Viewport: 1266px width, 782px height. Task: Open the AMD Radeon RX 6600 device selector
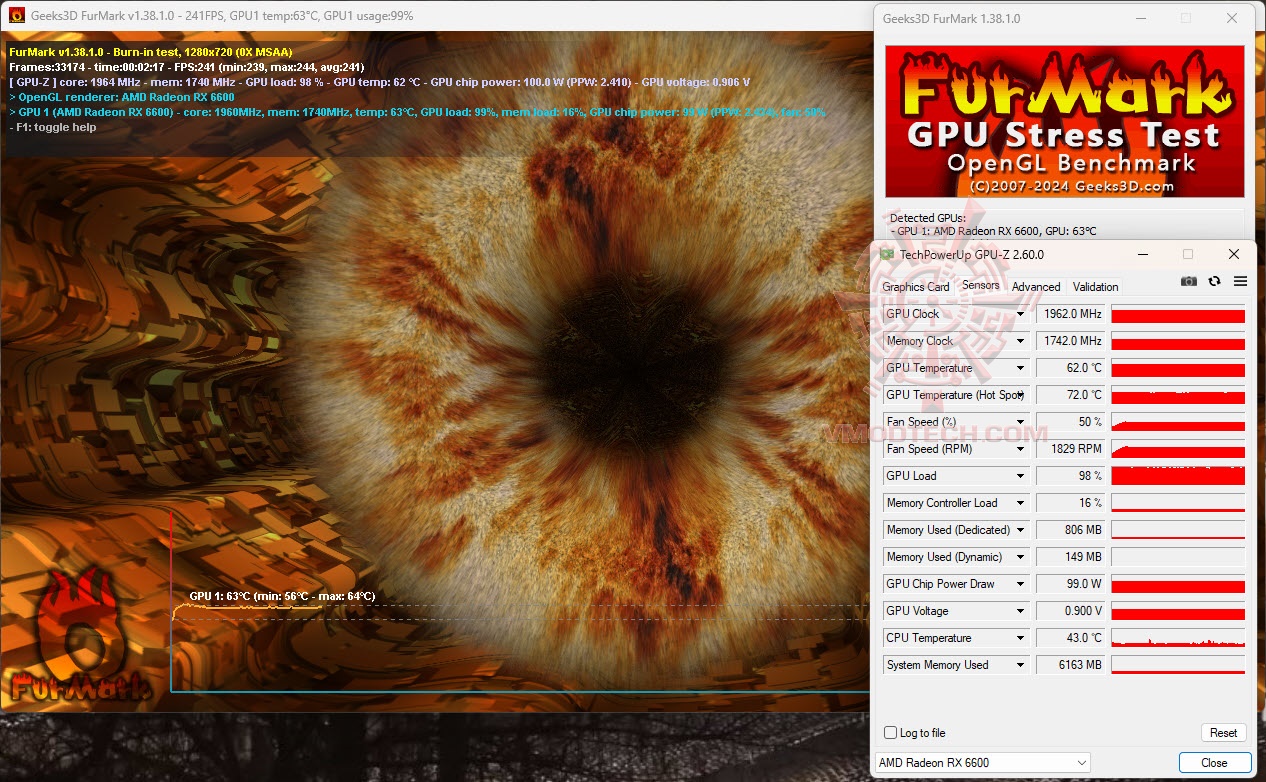(x=982, y=763)
